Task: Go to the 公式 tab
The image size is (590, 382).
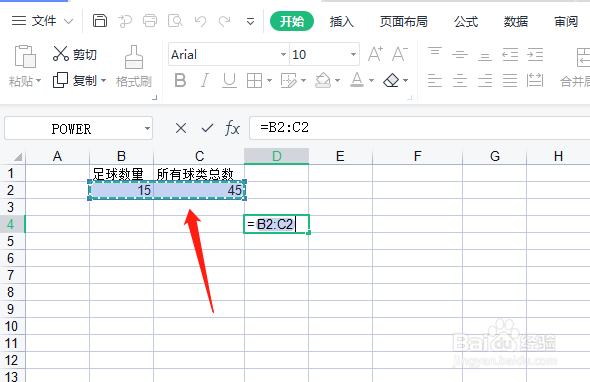Action: coord(466,21)
